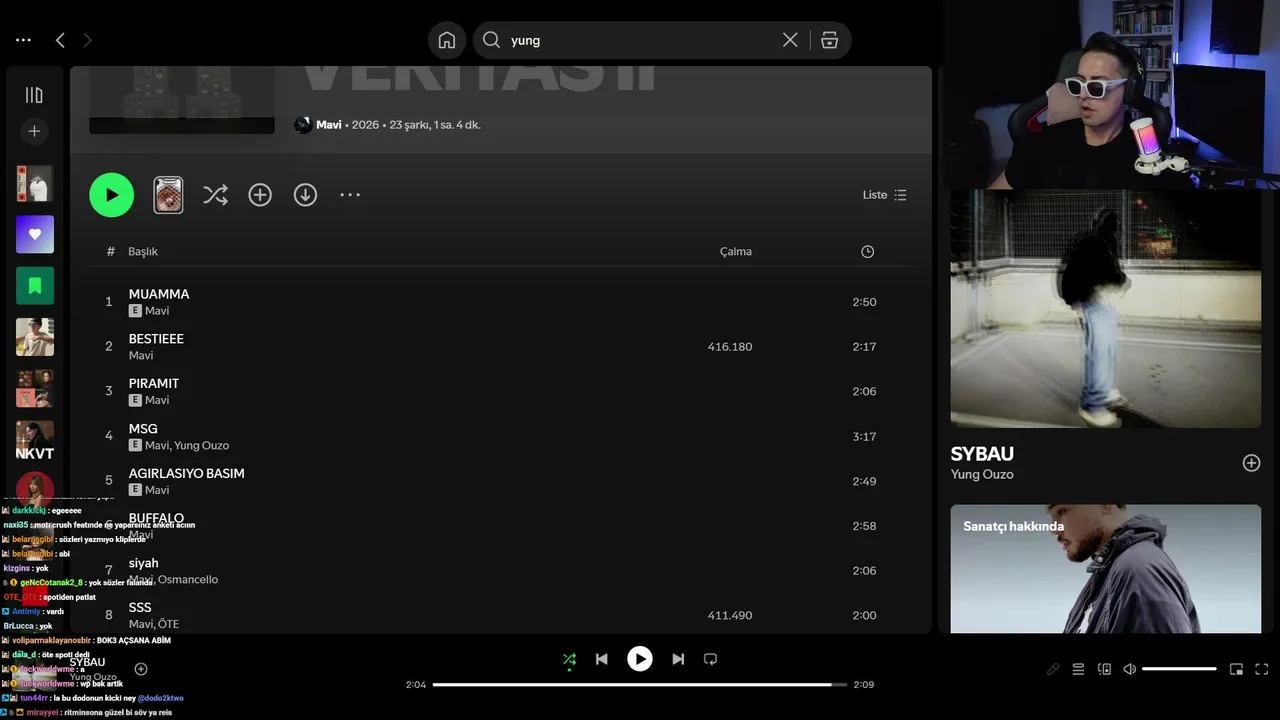Image resolution: width=1280 pixels, height=720 pixels.
Task: Open the Mavi artist link in album header
Action: point(329,125)
